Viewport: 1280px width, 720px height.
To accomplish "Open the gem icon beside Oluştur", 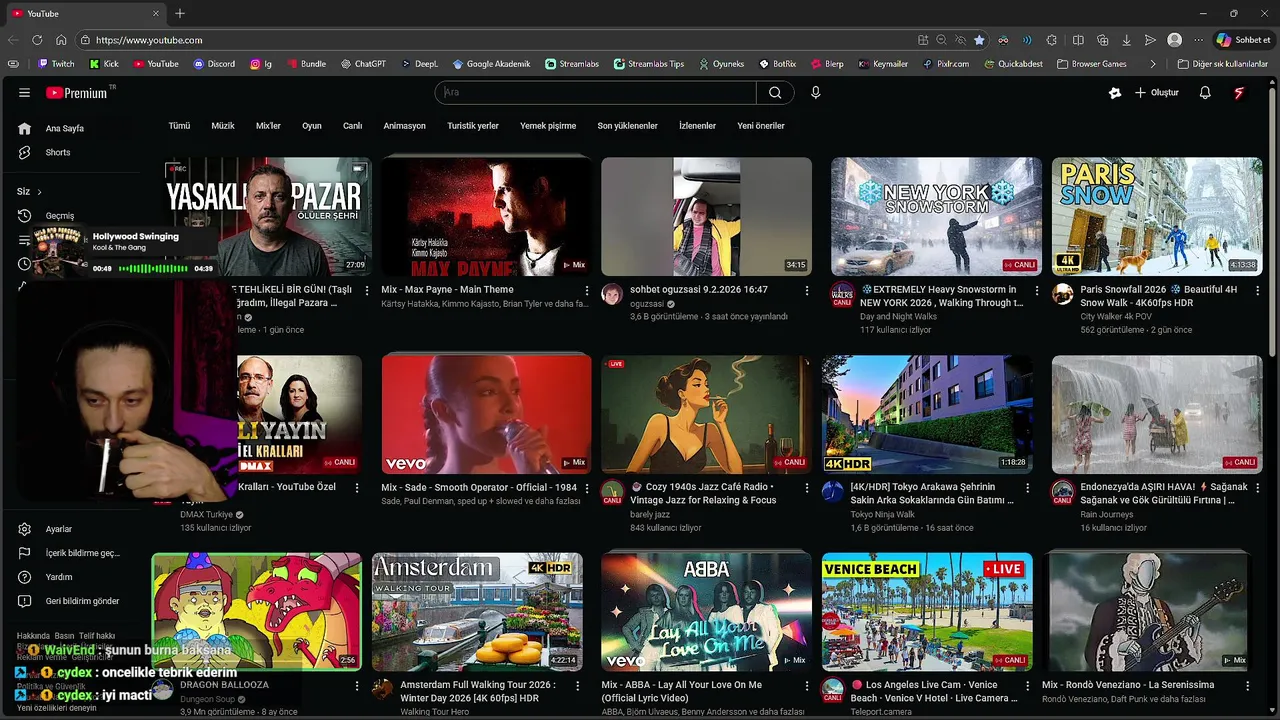I will coord(1115,93).
